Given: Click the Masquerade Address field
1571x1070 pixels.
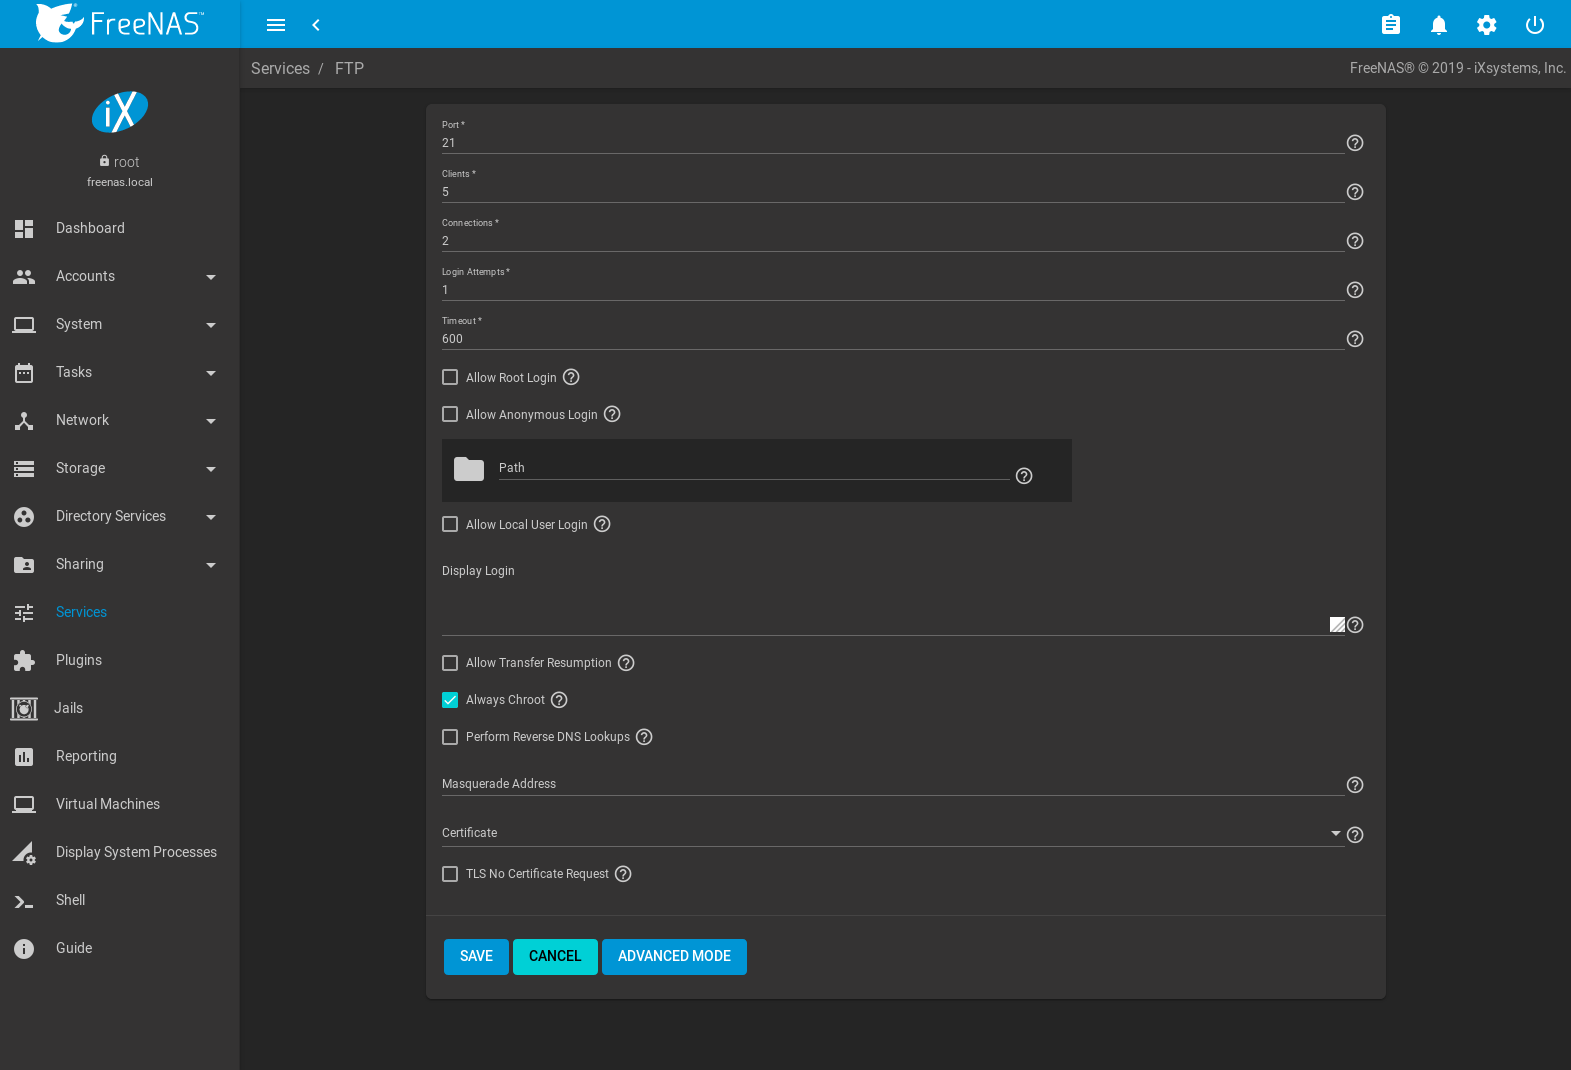Looking at the screenshot, I should (892, 784).
